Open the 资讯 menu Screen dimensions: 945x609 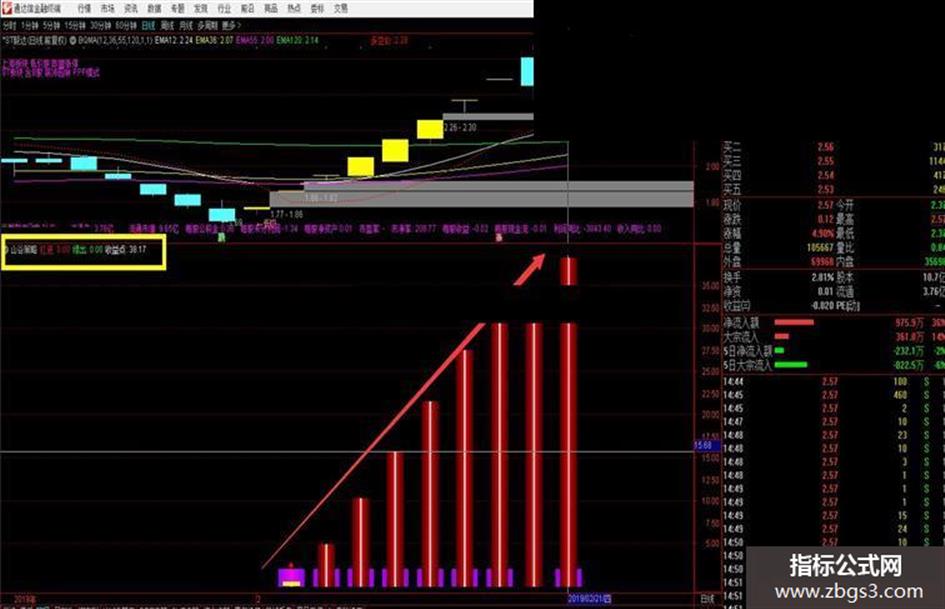tap(131, 8)
